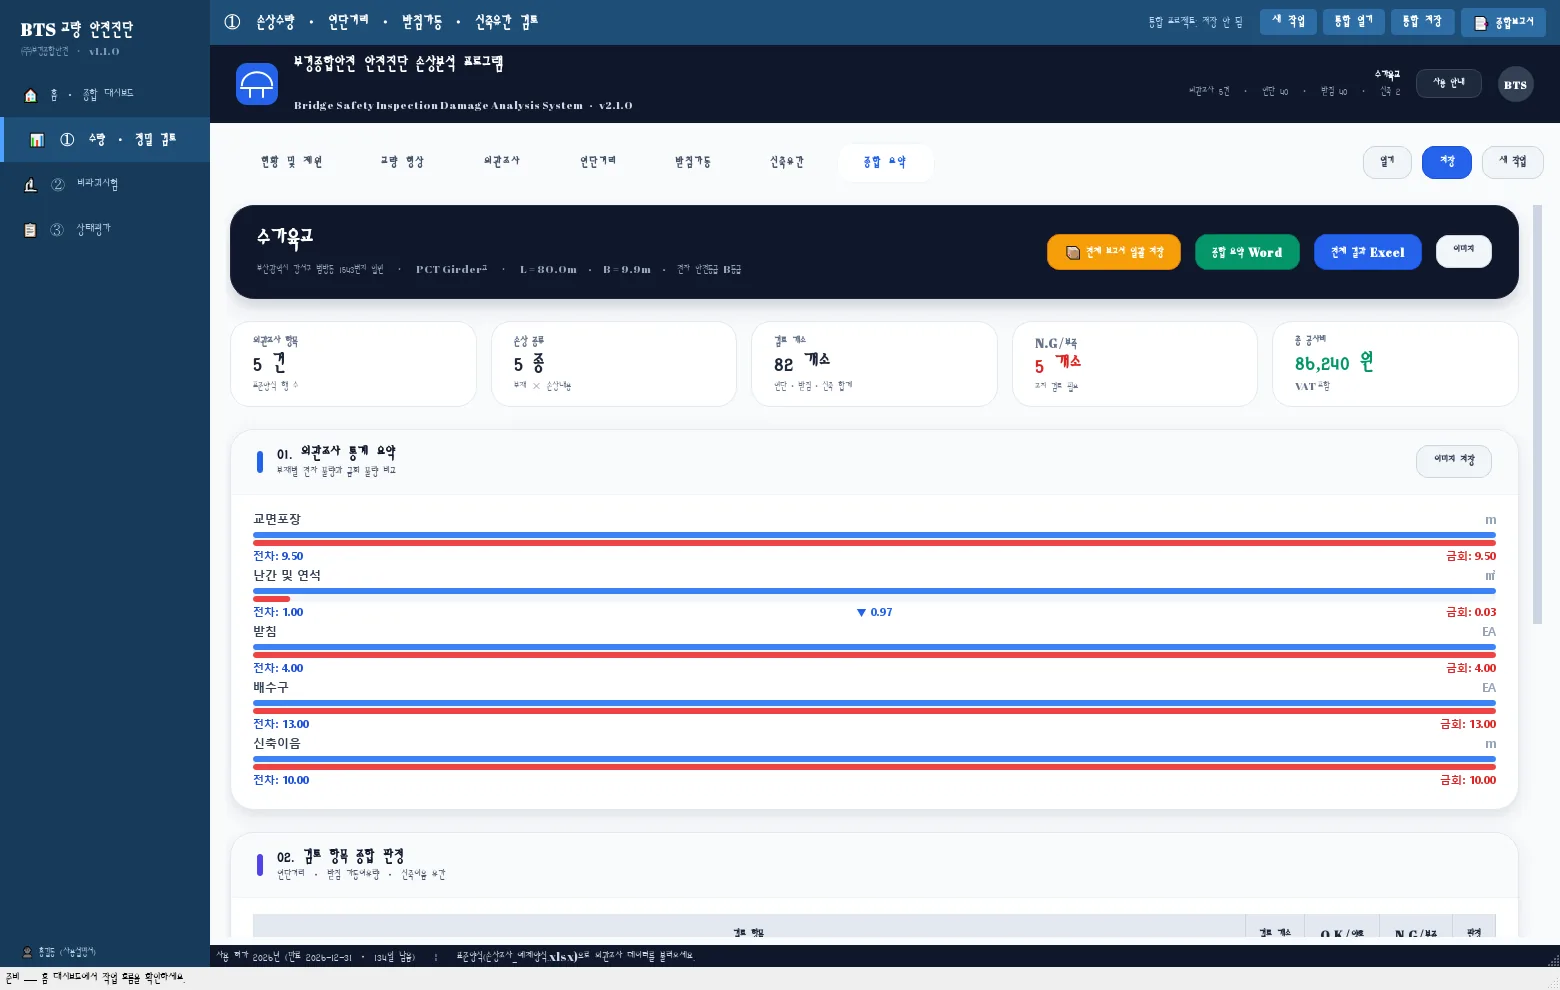Click the 새 작업 button beside 저장
This screenshot has width=1560, height=990.
point(1512,162)
